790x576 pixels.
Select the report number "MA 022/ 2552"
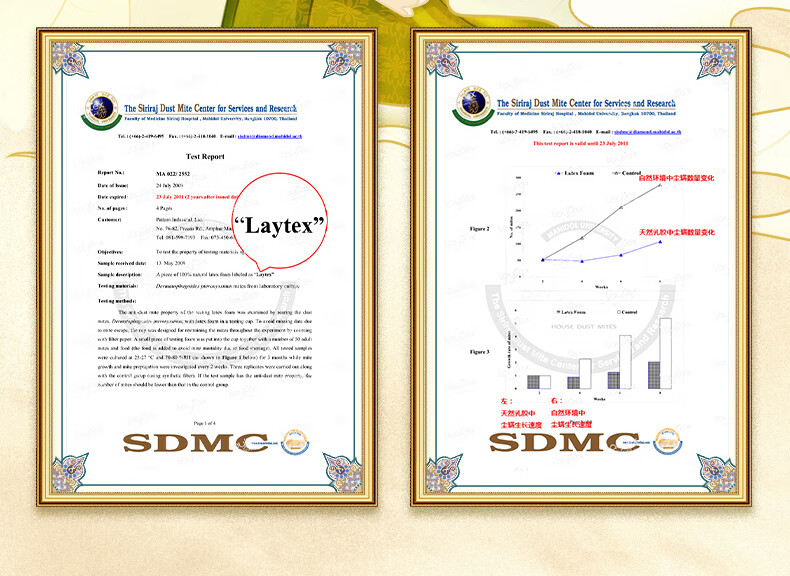click(173, 174)
